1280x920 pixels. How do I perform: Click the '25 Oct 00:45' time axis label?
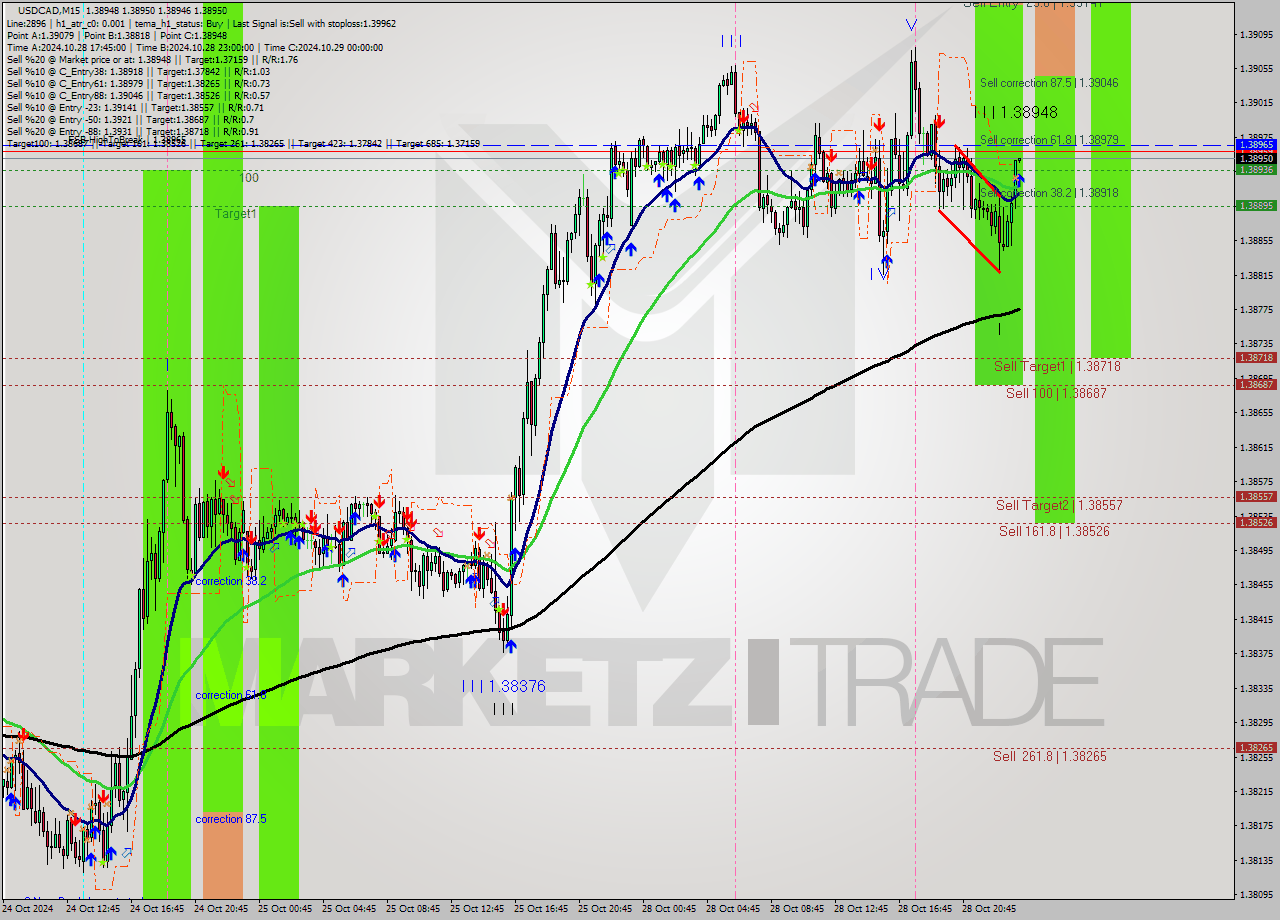[x=285, y=909]
